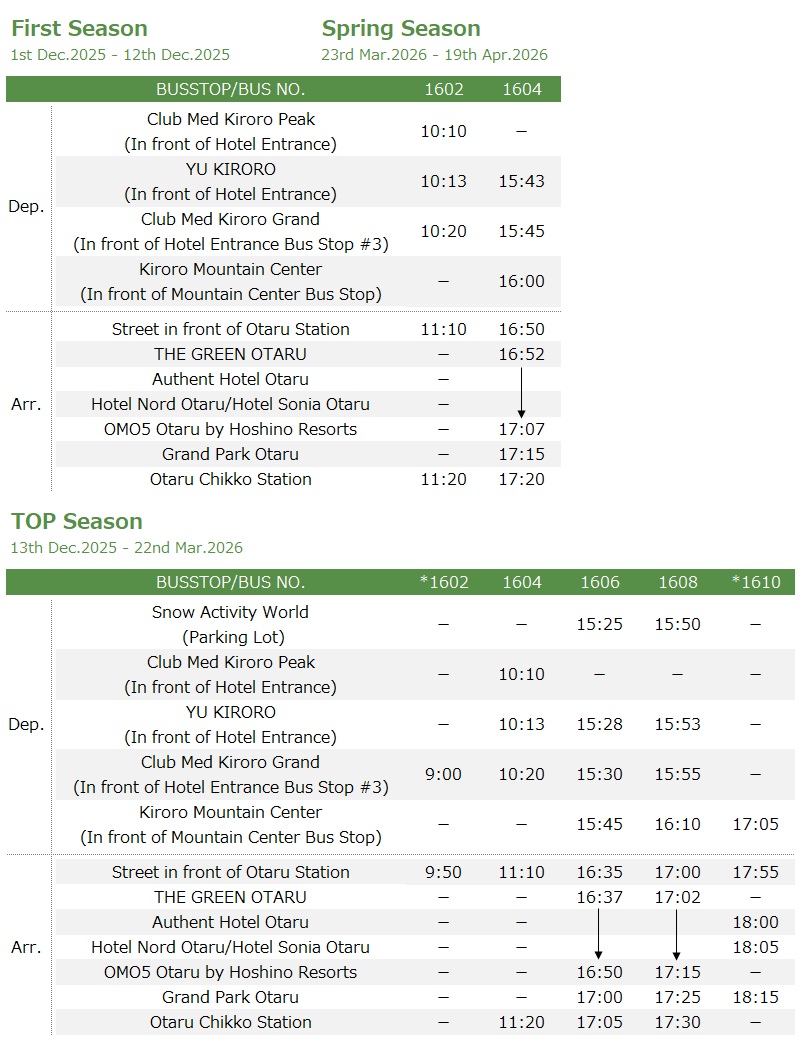Click the bus number 1608 column header
The width and height of the screenshot is (801, 1045).
(677, 582)
